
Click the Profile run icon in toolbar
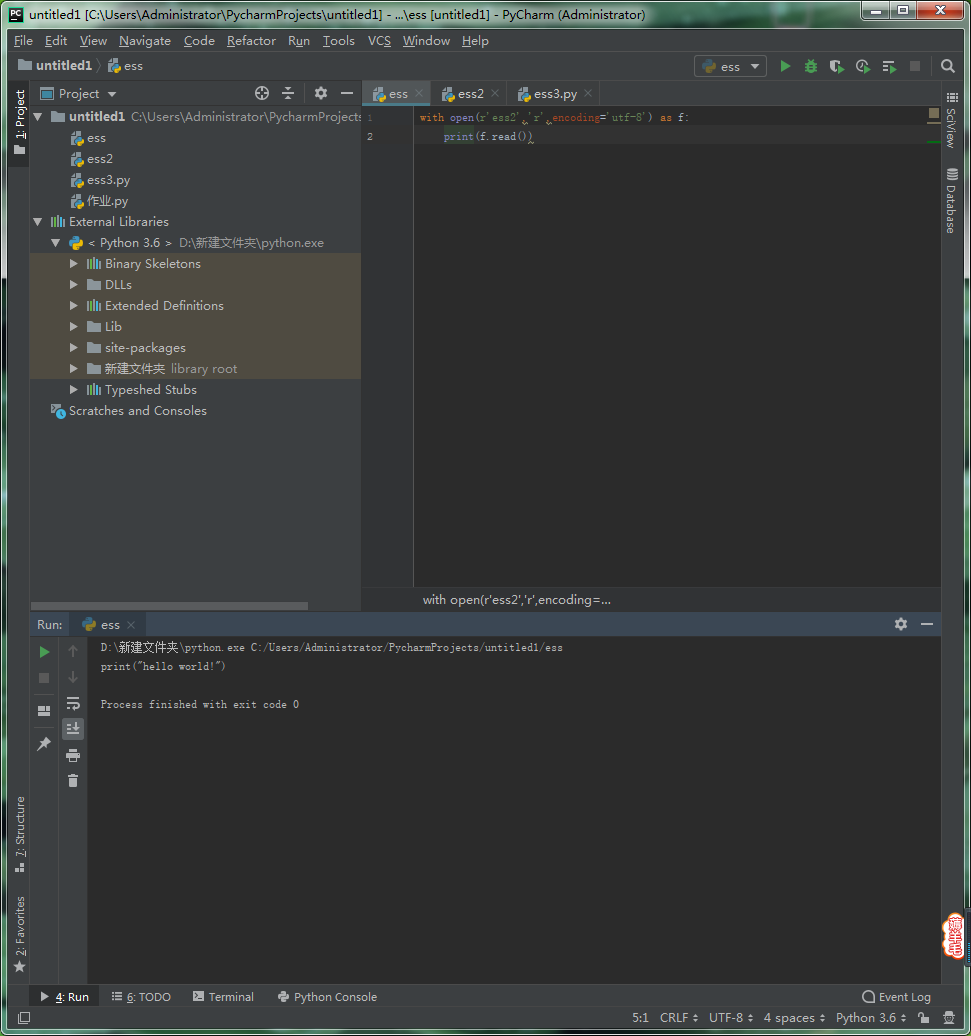[863, 66]
